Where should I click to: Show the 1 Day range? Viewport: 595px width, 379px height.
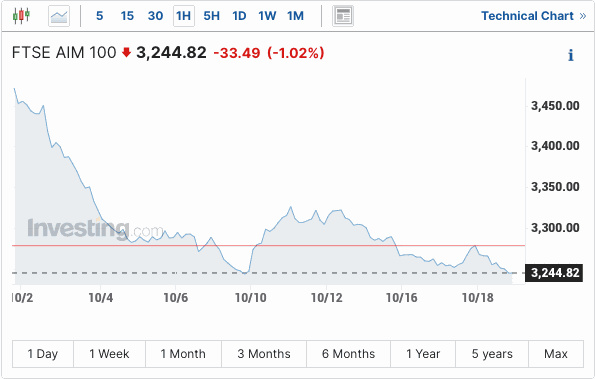pos(42,354)
